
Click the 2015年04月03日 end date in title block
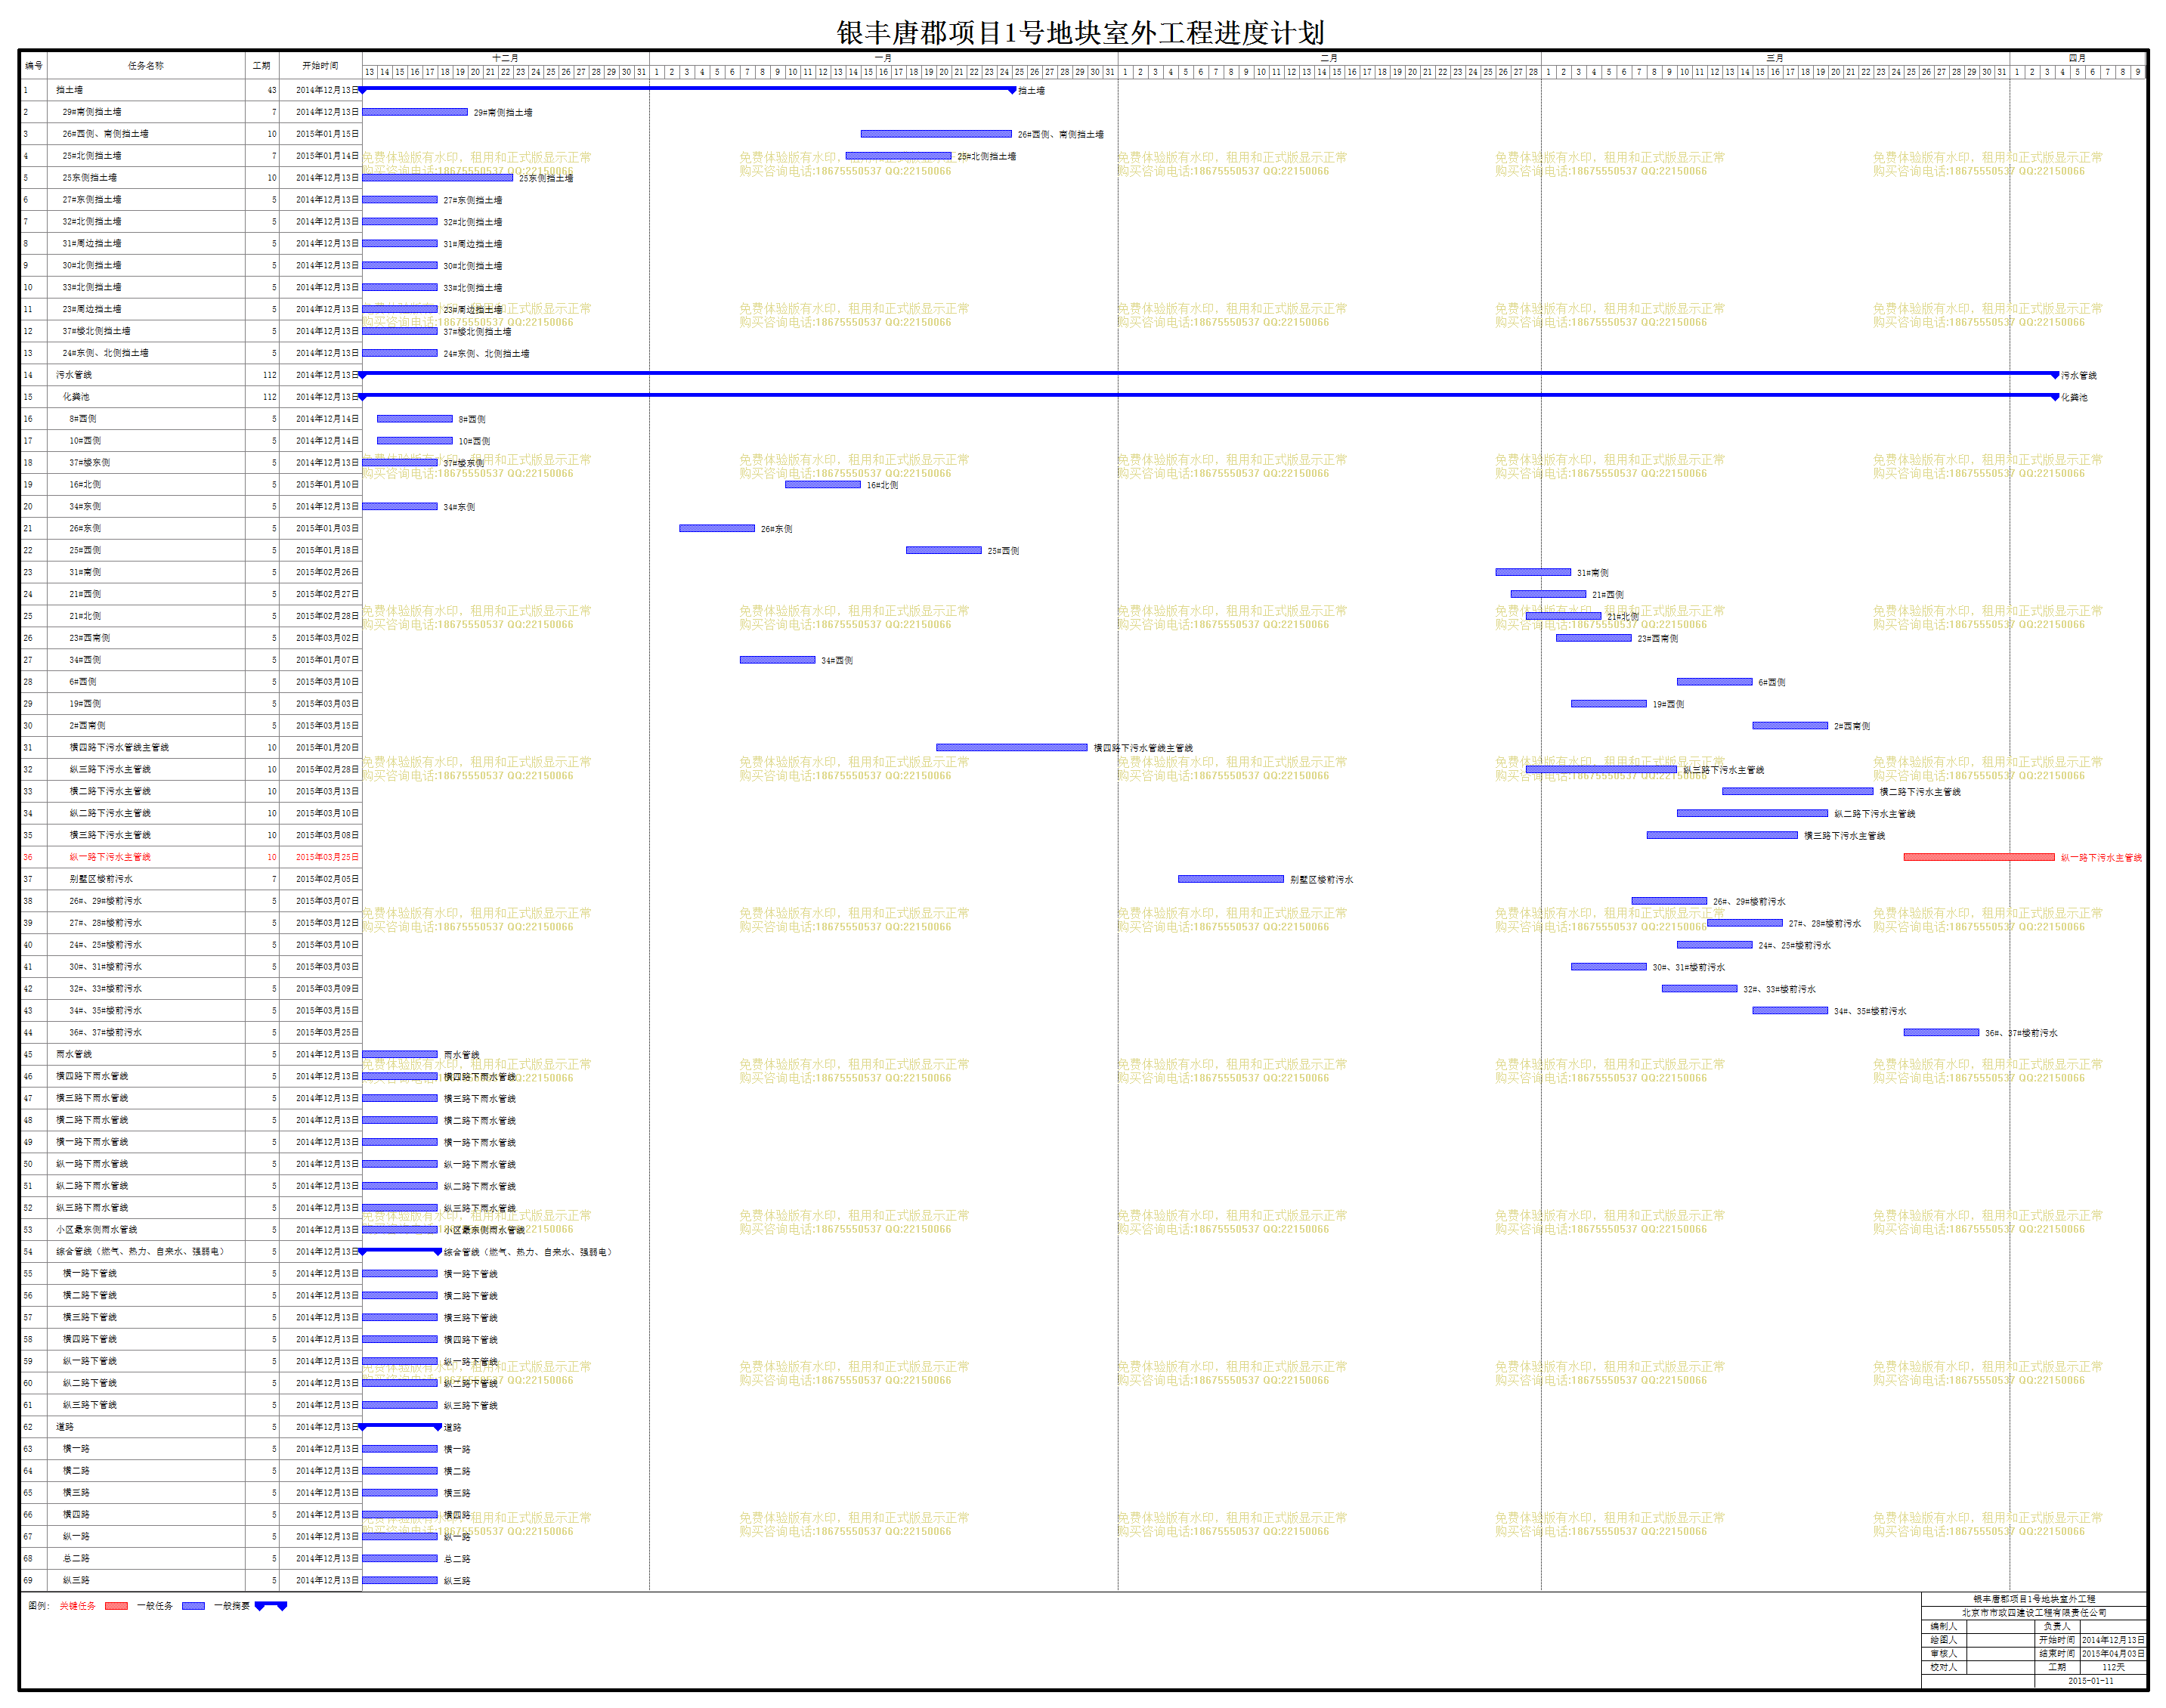[x=2114, y=1654]
